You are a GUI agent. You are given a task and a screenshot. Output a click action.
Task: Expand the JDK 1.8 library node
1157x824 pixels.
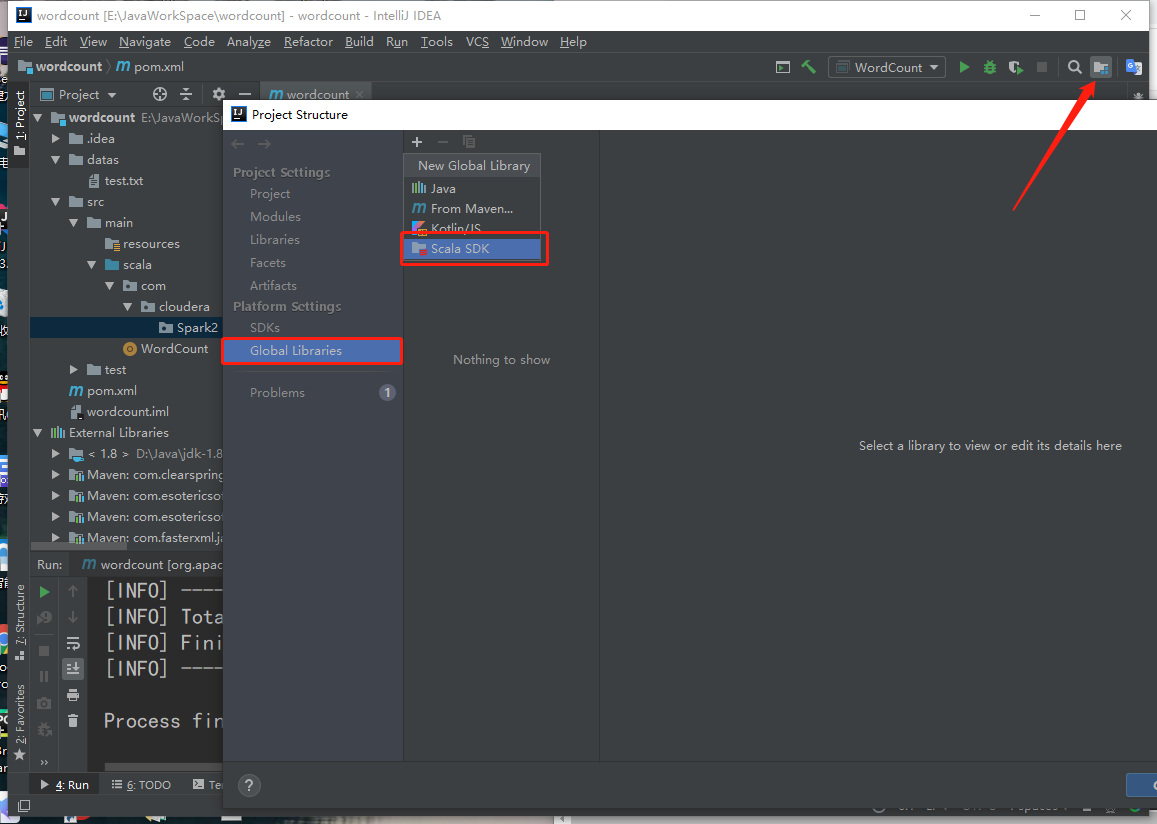[55, 454]
